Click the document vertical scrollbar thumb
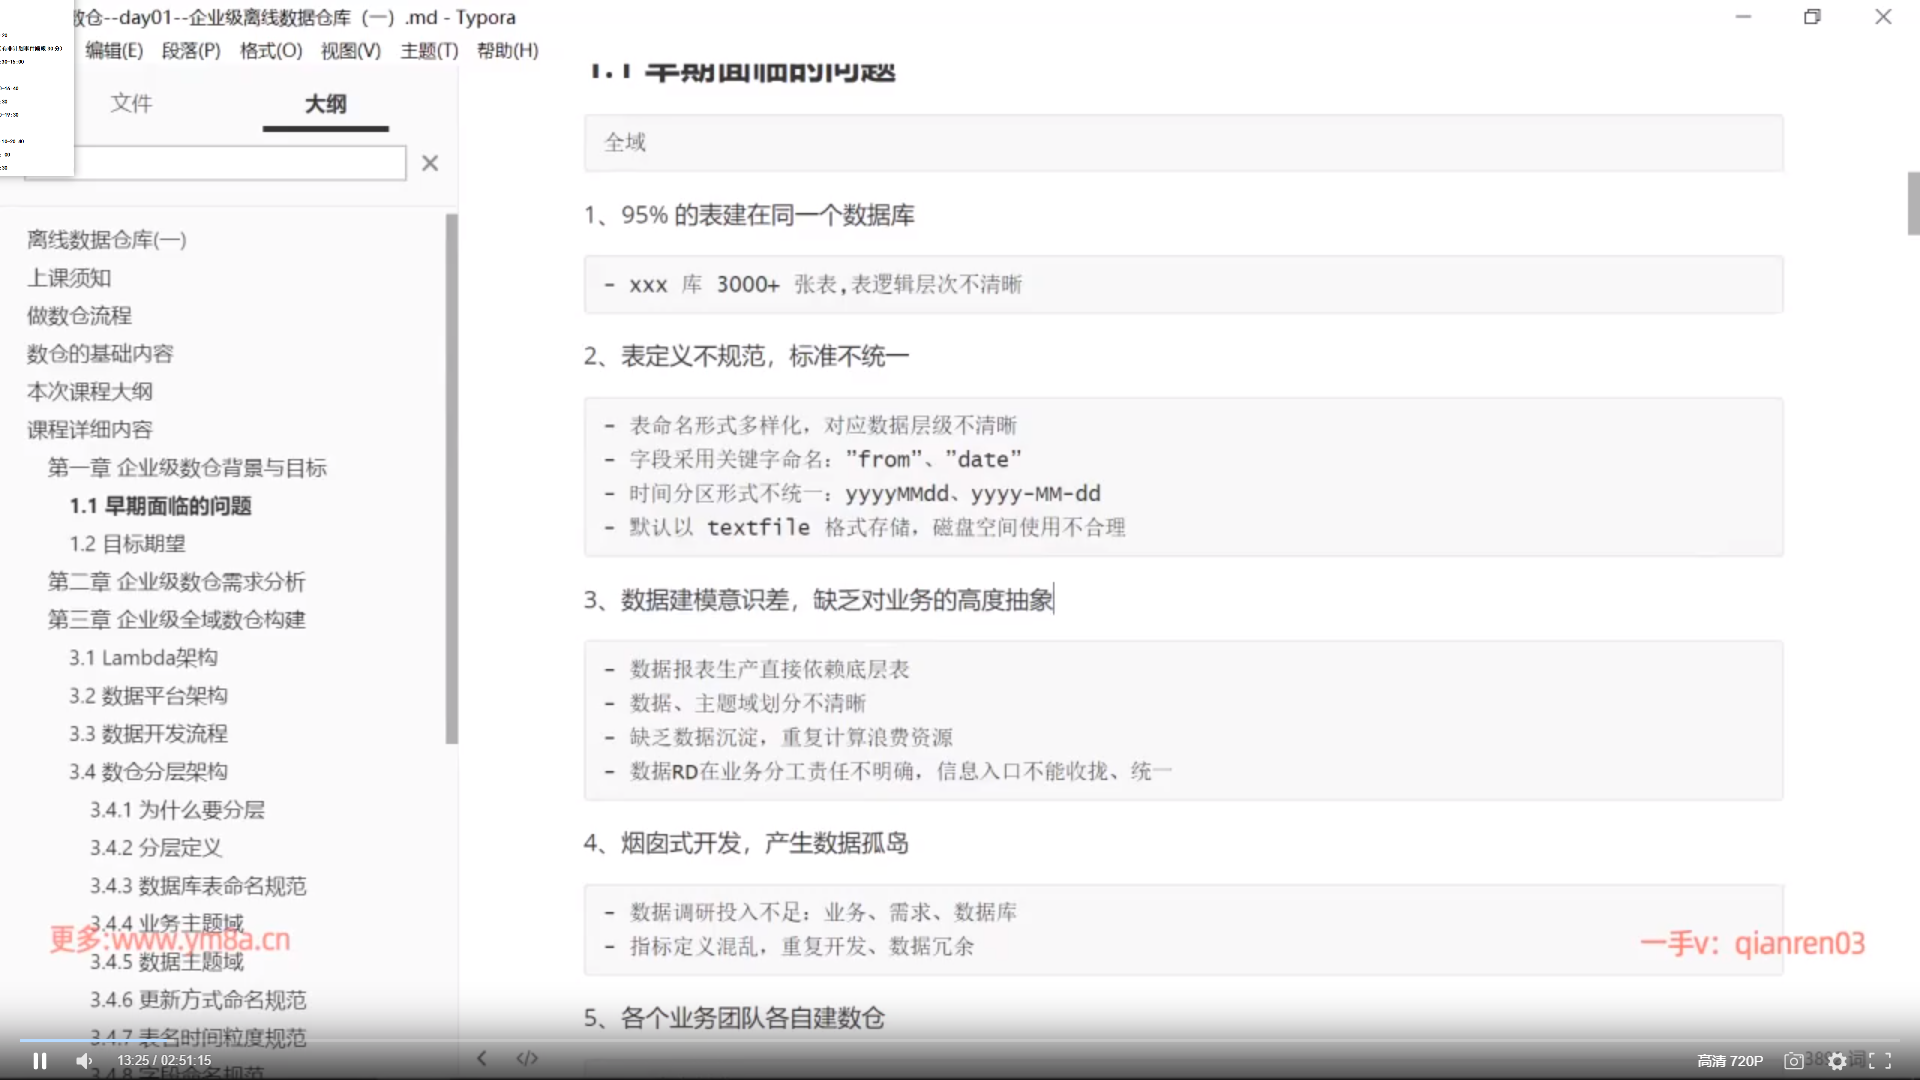This screenshot has width=1920, height=1080. click(1913, 203)
